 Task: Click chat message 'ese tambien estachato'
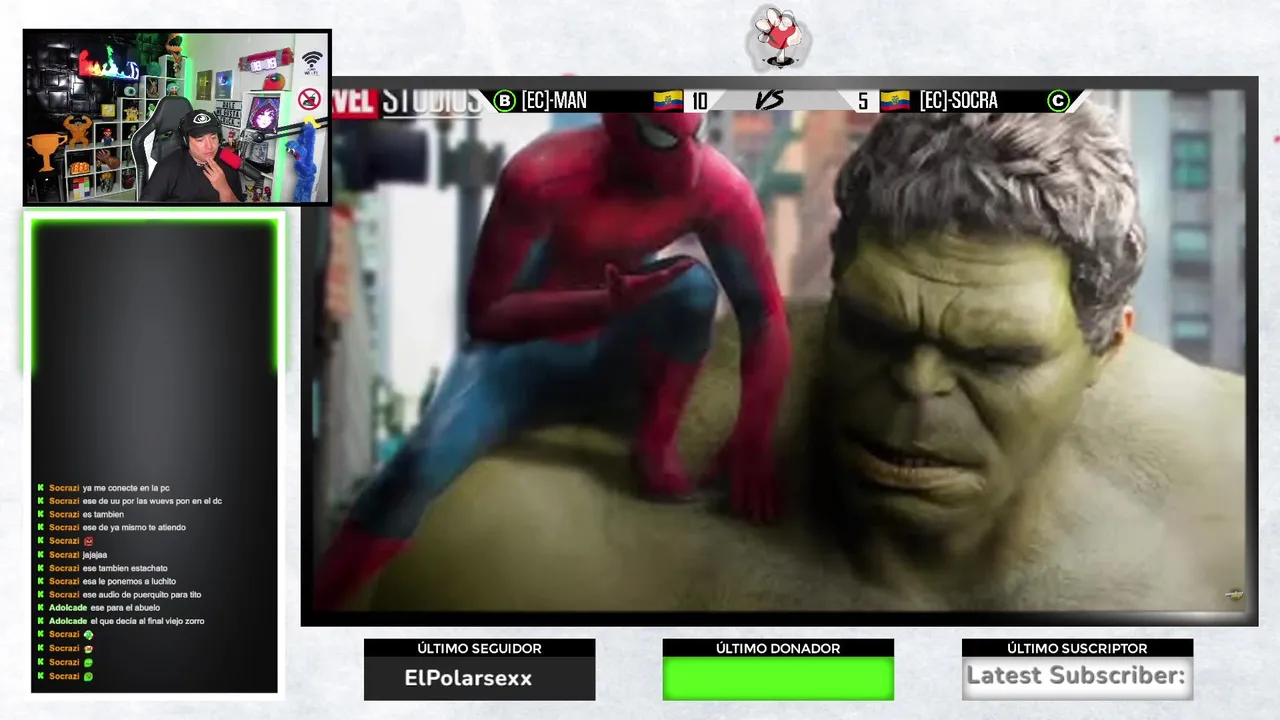click(x=125, y=568)
